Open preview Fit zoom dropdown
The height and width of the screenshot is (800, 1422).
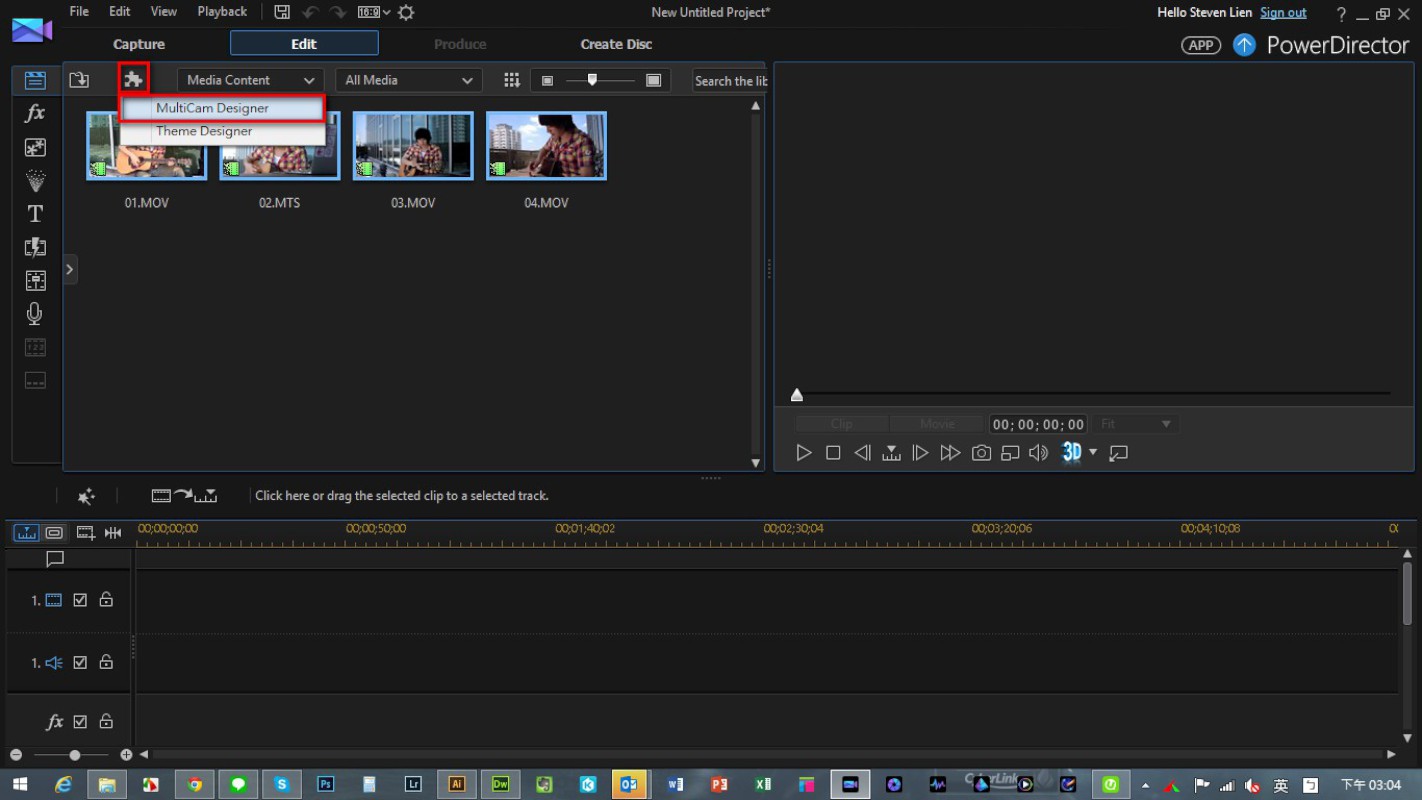pyautogui.click(x=1135, y=424)
